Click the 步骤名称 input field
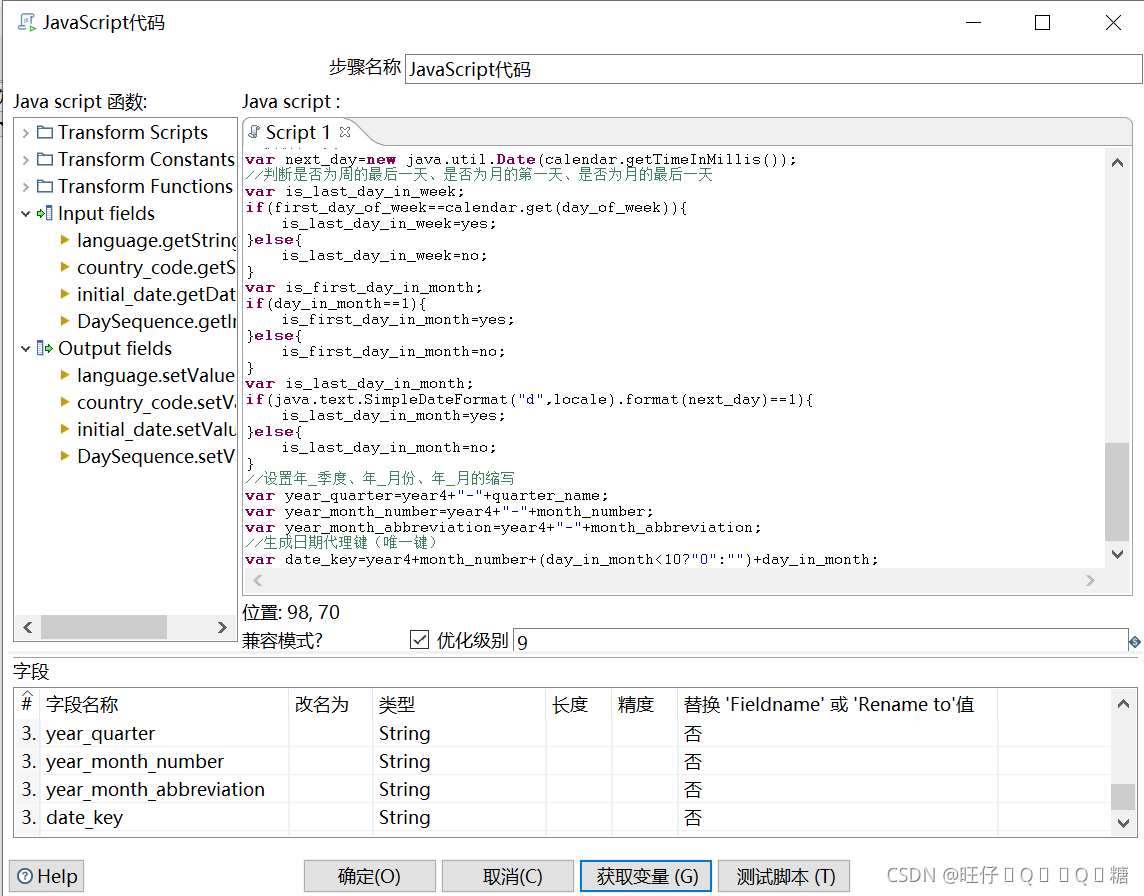Screen dimensions: 1144x896 (x=773, y=69)
